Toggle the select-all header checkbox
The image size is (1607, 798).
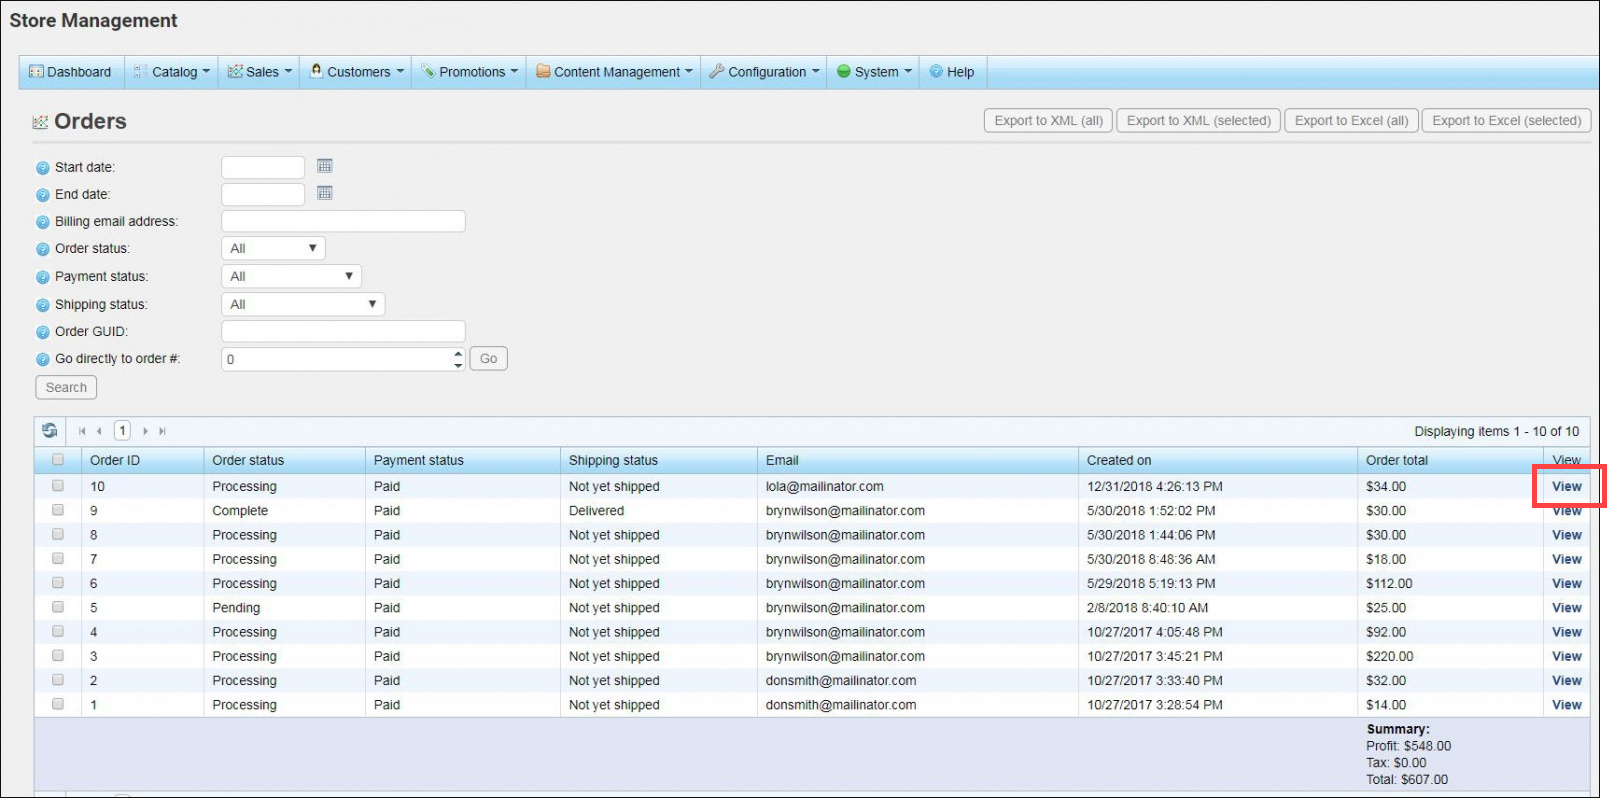(58, 460)
